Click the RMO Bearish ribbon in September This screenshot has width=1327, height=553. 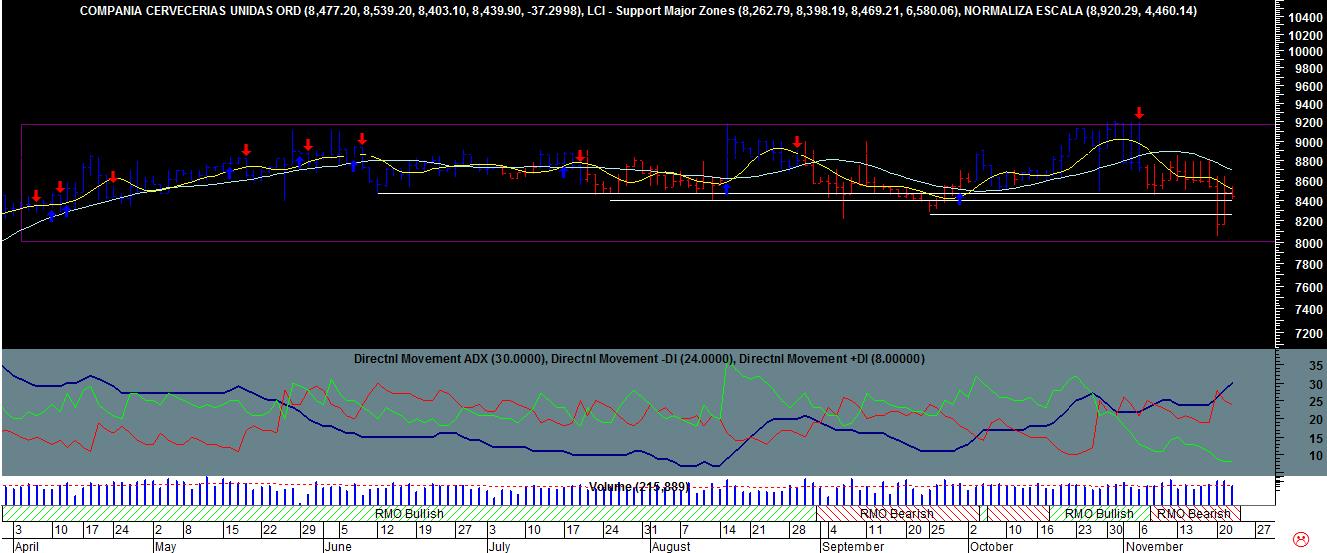tap(897, 513)
